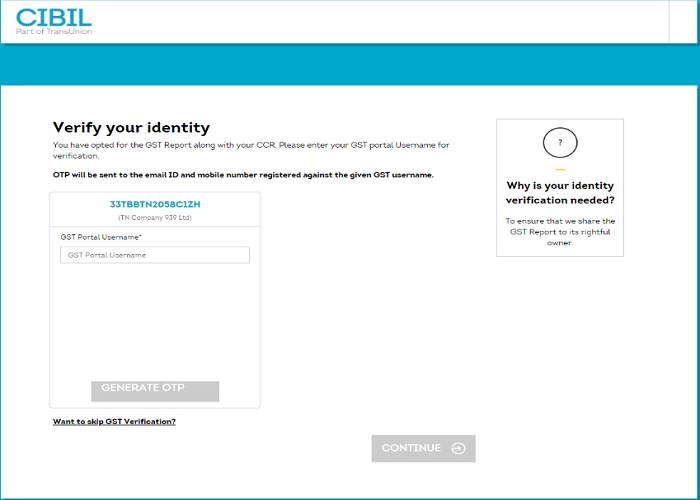Click the GST Report rightful owner explanation
The image size is (700, 500).
tap(560, 231)
